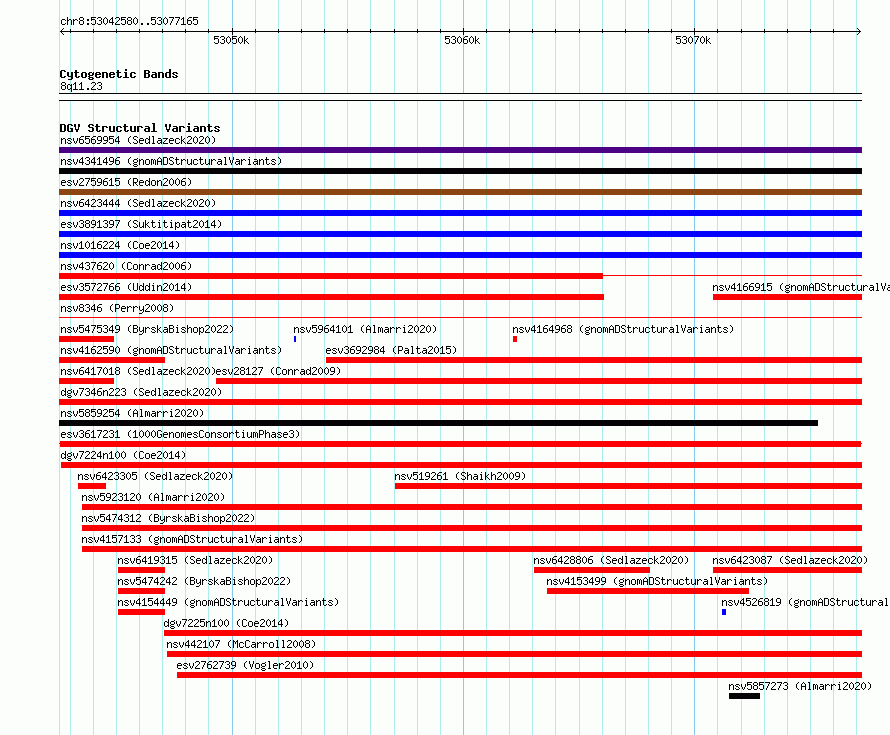890x735 pixels.
Task: Open esv28127 (Conrad2009) label
Action: pyautogui.click(x=279, y=371)
